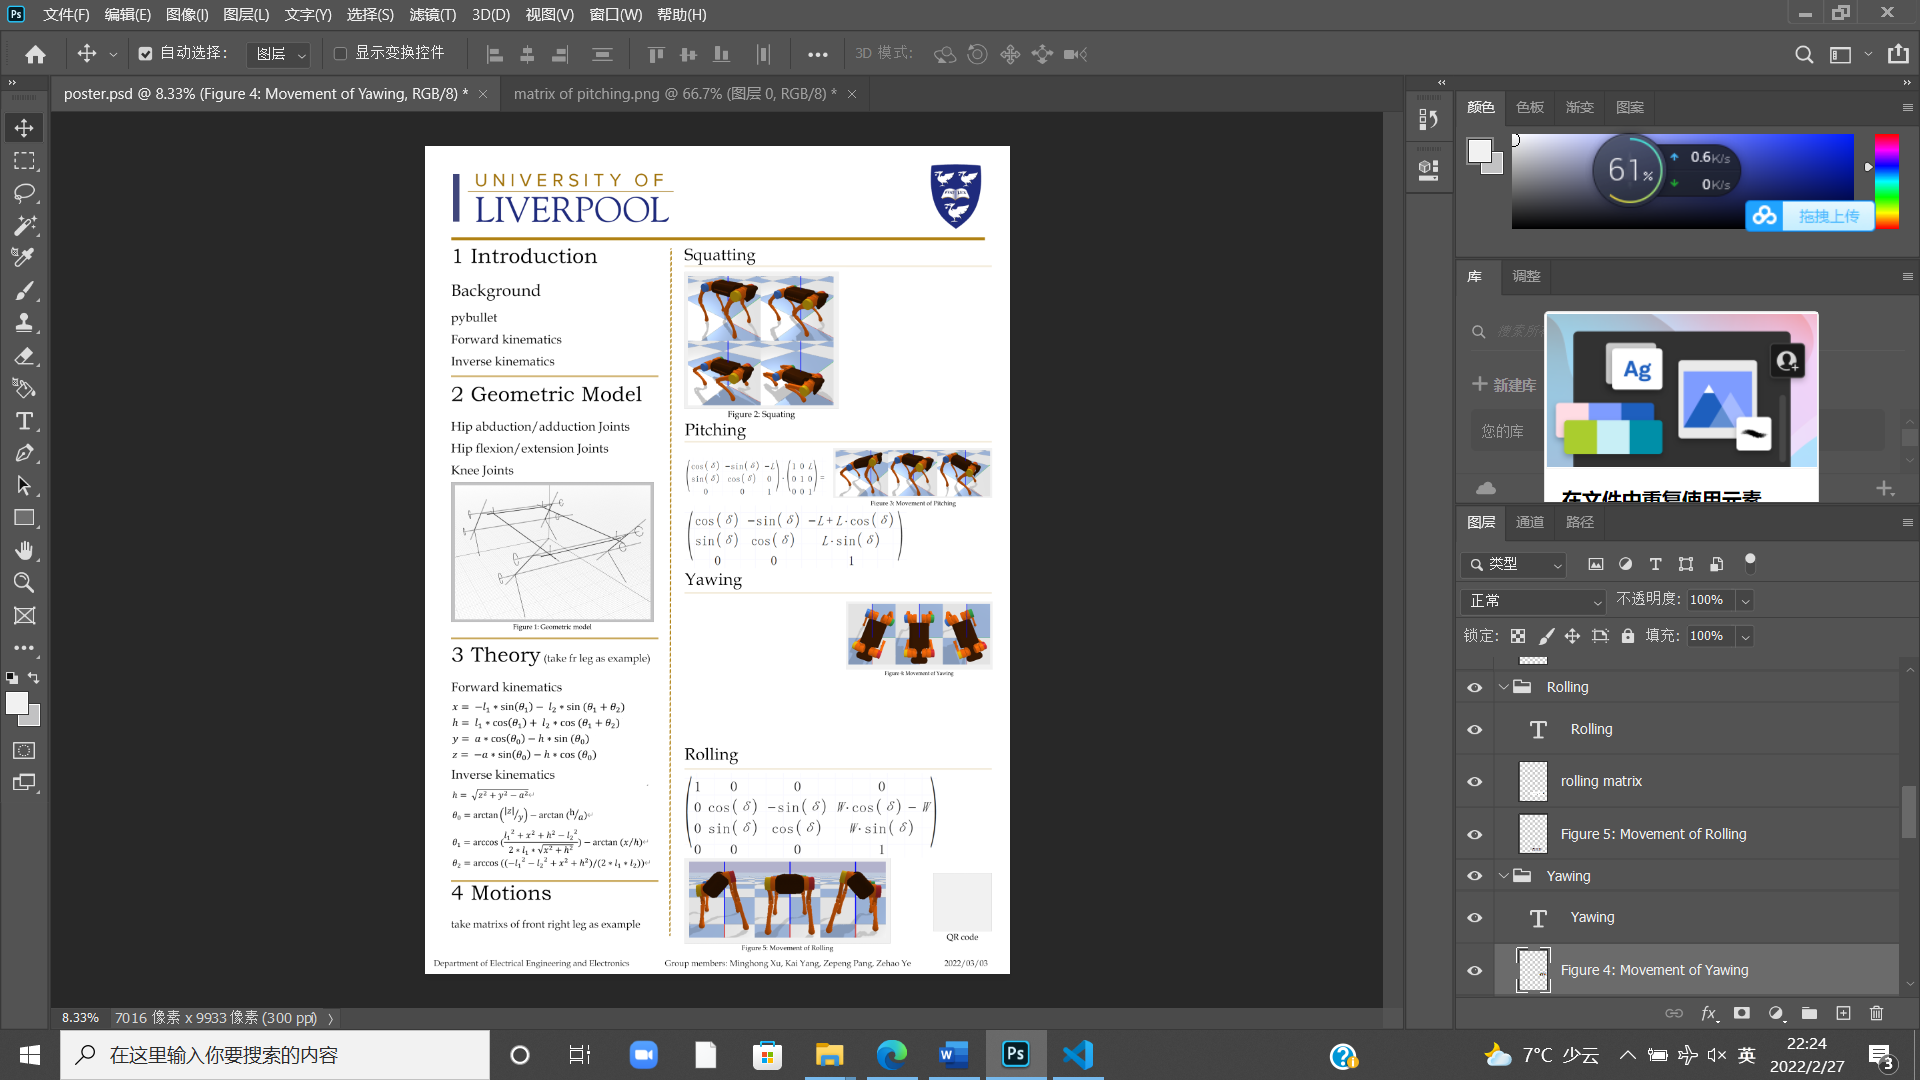This screenshot has width=1920, height=1080.
Task: Hide the Yawing group layer
Action: (x=1474, y=875)
